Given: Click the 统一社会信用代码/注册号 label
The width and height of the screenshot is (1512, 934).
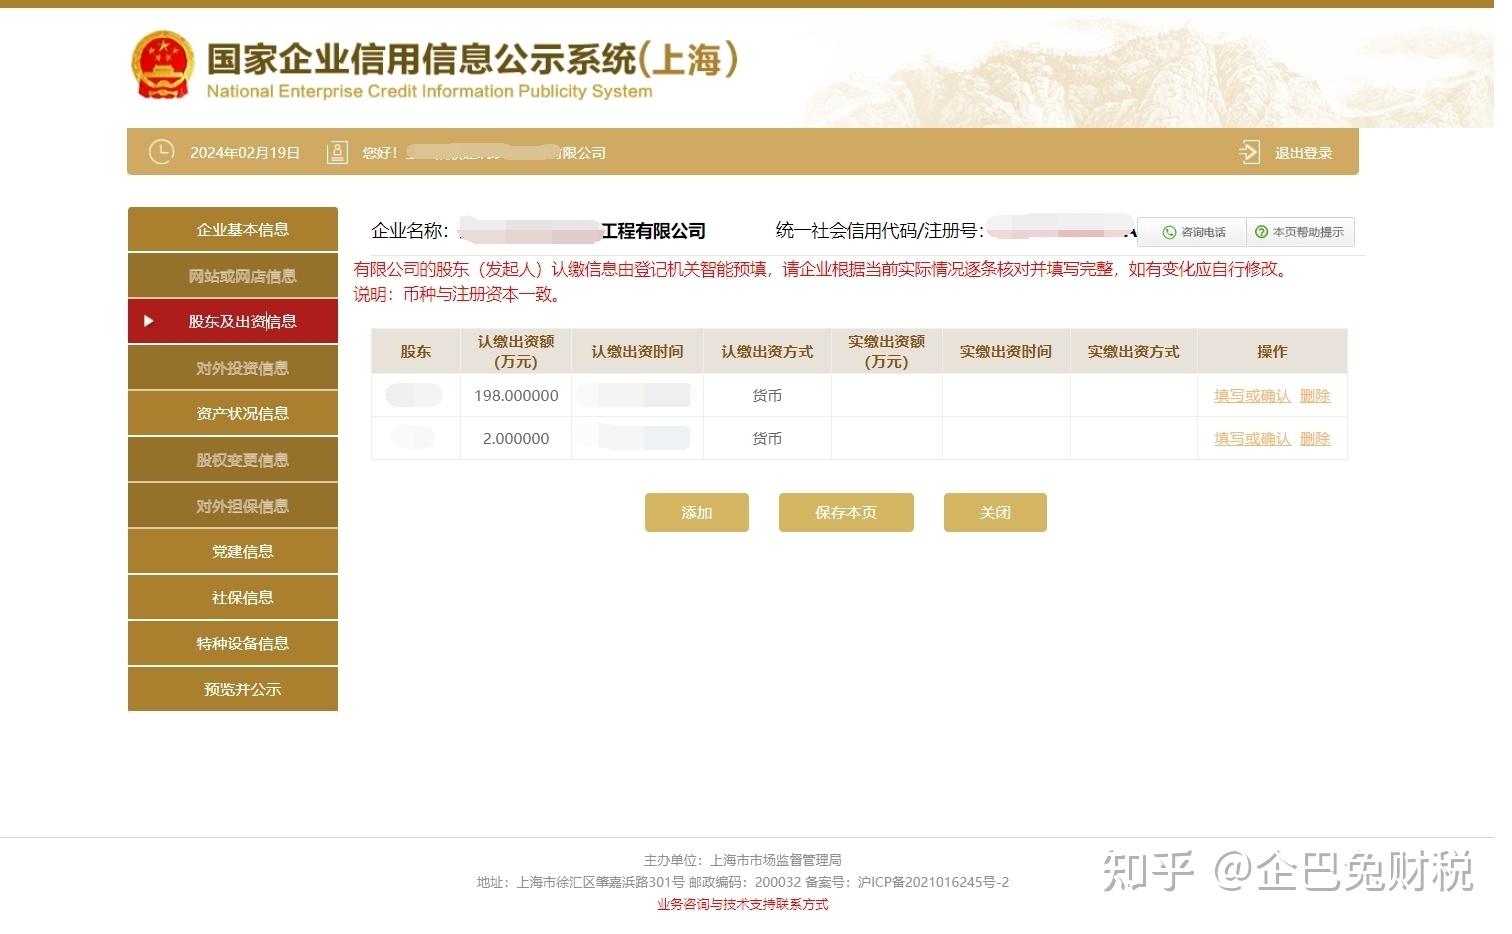Looking at the screenshot, I should click(880, 231).
